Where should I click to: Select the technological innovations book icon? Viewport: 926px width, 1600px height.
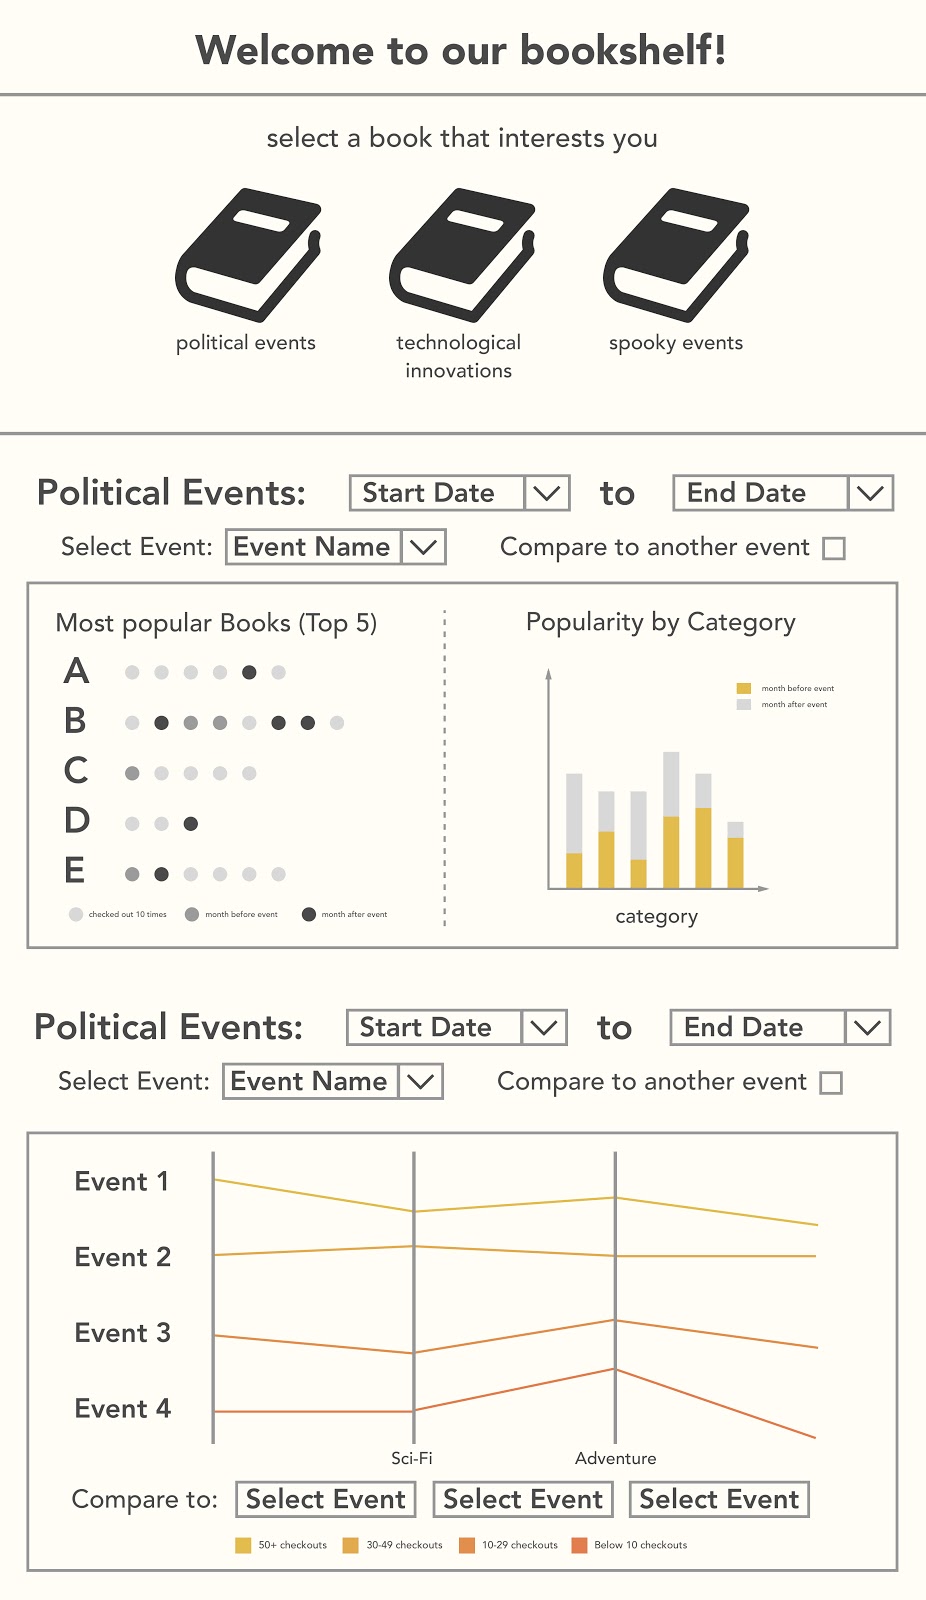coord(462,255)
